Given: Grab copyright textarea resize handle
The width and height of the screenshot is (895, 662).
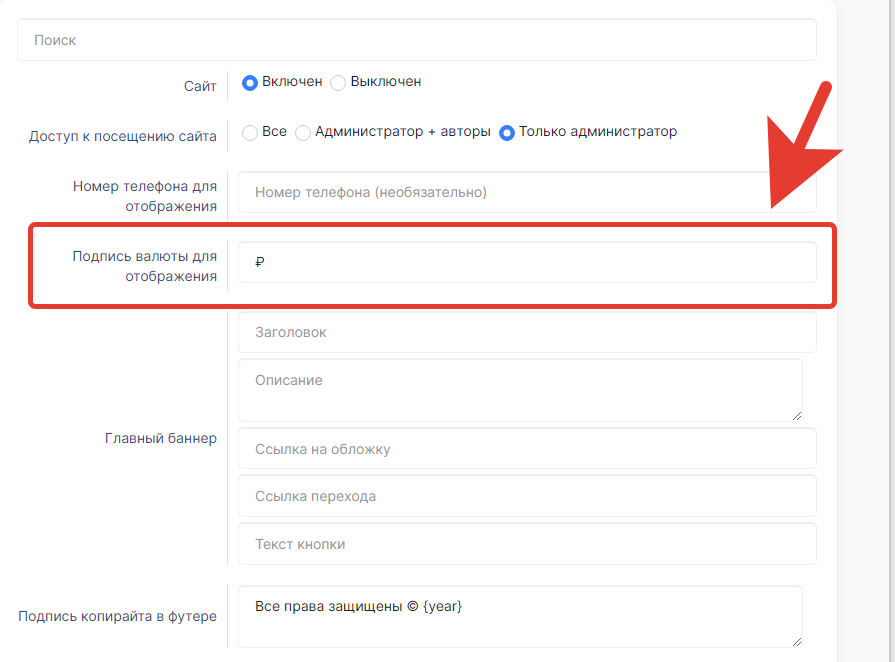Looking at the screenshot, I should 797,642.
